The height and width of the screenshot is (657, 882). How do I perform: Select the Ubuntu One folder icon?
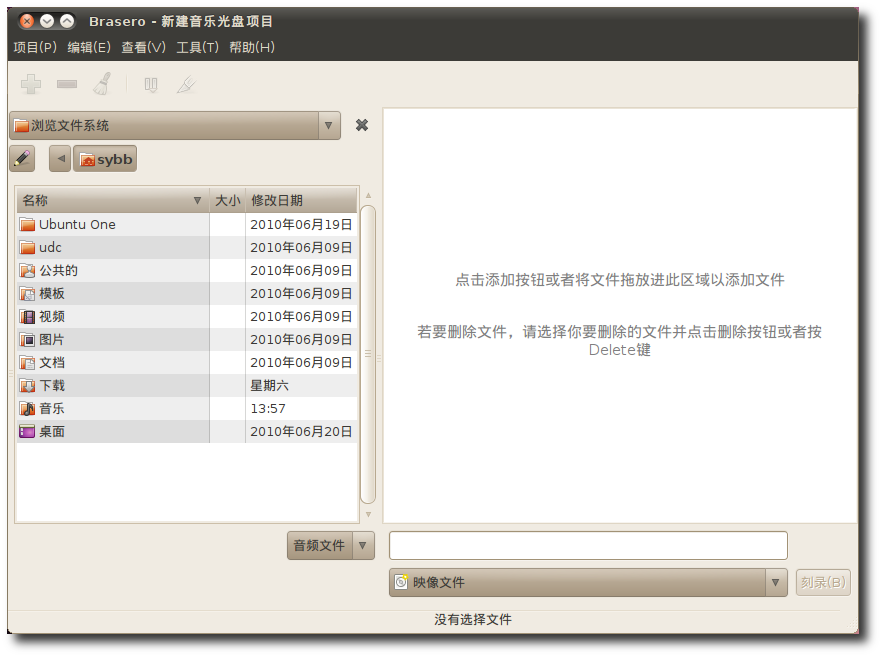point(27,225)
